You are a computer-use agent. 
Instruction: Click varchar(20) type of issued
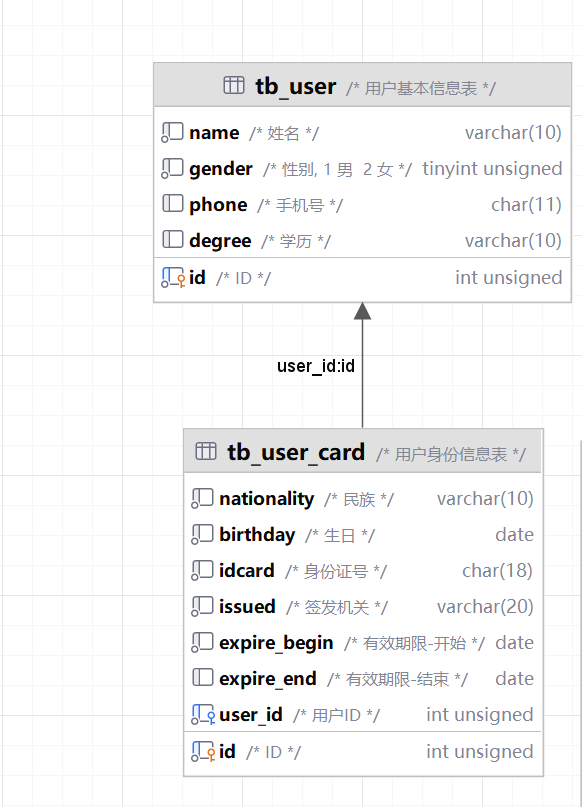[x=485, y=606]
